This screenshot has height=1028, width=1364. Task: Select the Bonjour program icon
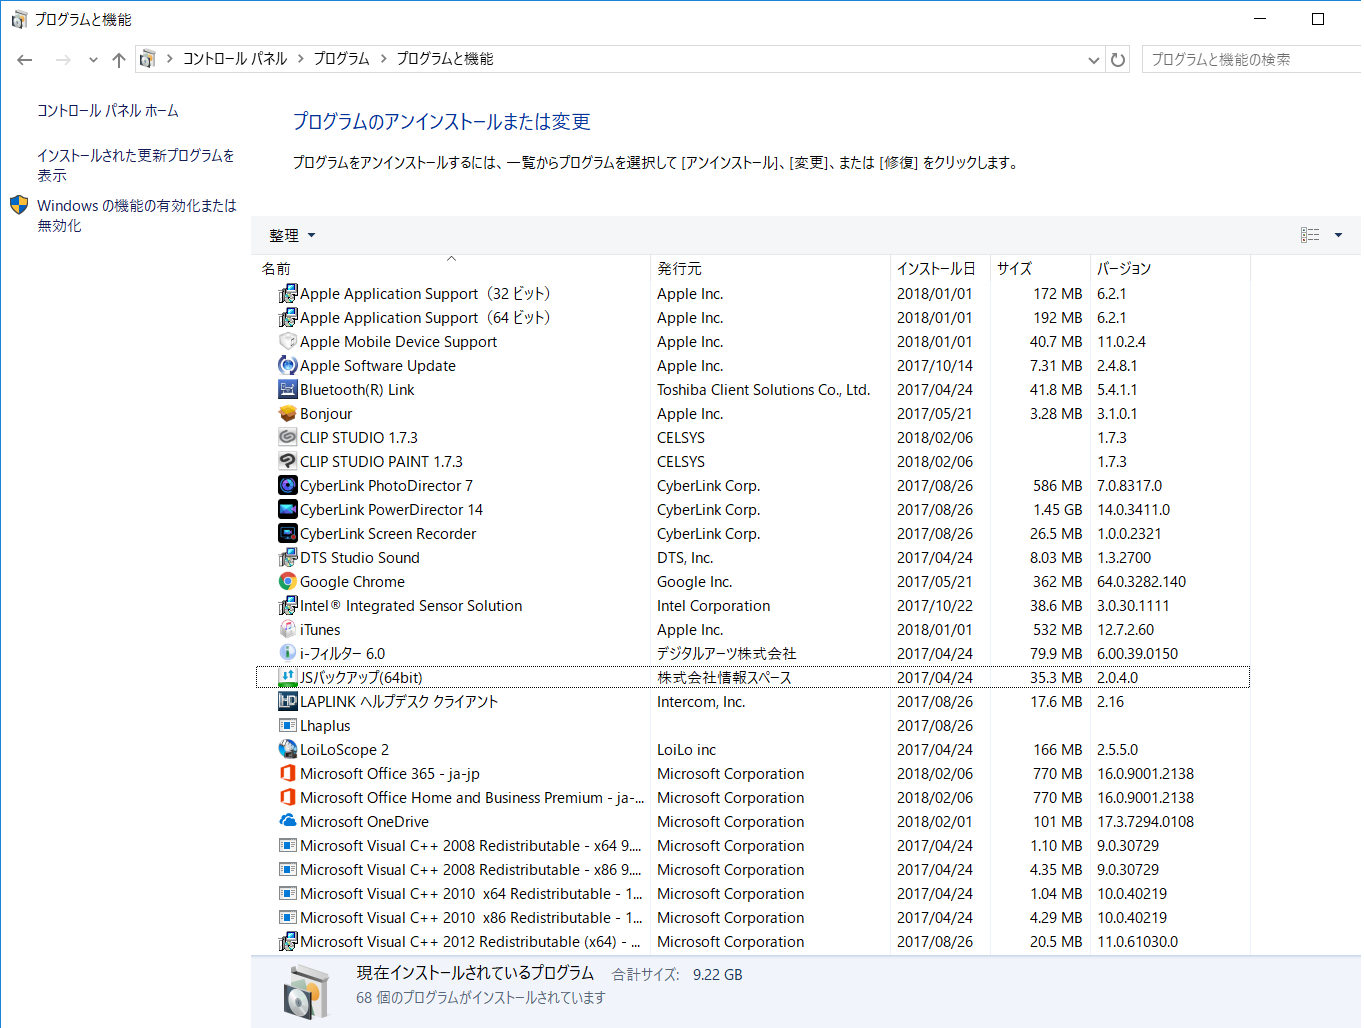pos(288,414)
